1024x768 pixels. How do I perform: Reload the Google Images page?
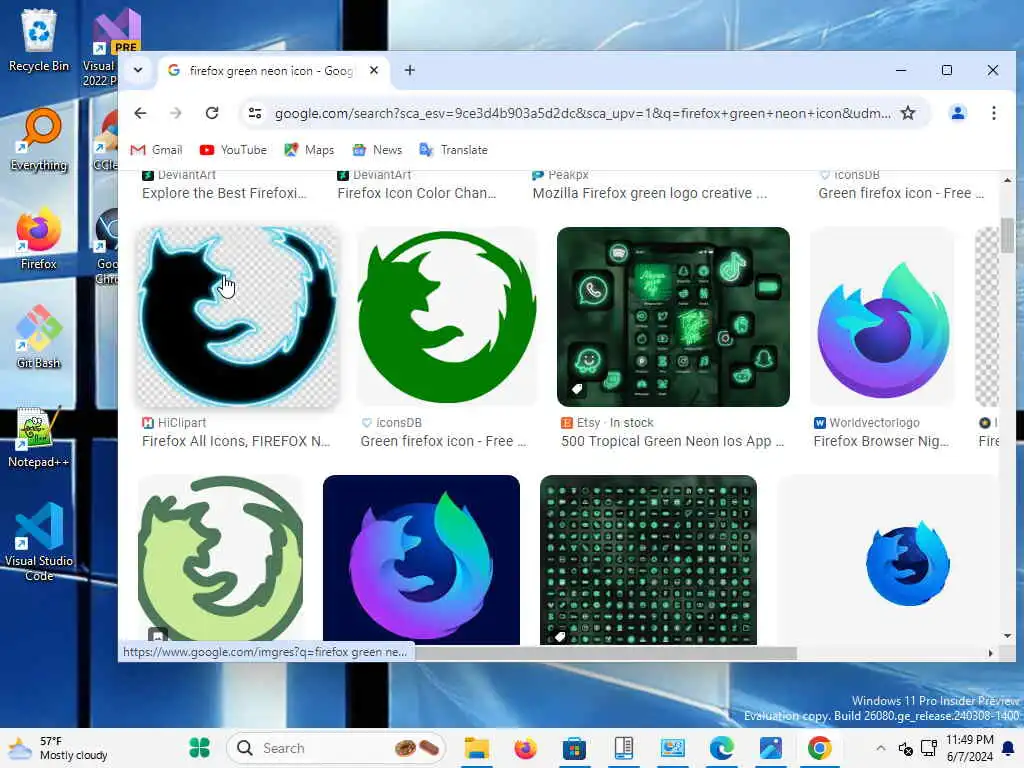pos(212,113)
